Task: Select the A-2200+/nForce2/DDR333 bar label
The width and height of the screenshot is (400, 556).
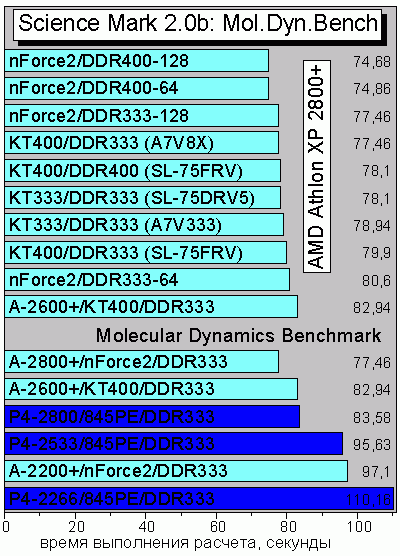Action: [118, 471]
